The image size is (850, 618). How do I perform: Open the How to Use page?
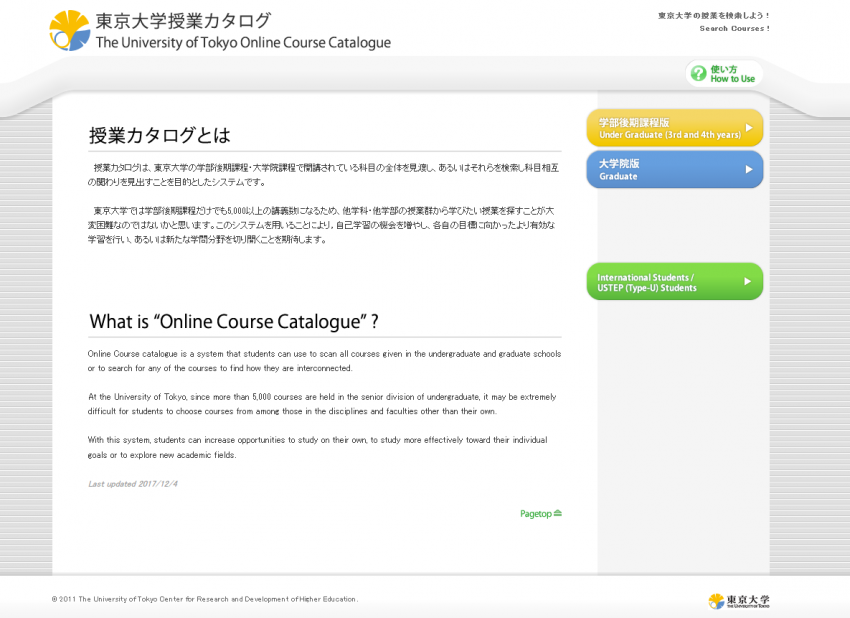[724, 74]
